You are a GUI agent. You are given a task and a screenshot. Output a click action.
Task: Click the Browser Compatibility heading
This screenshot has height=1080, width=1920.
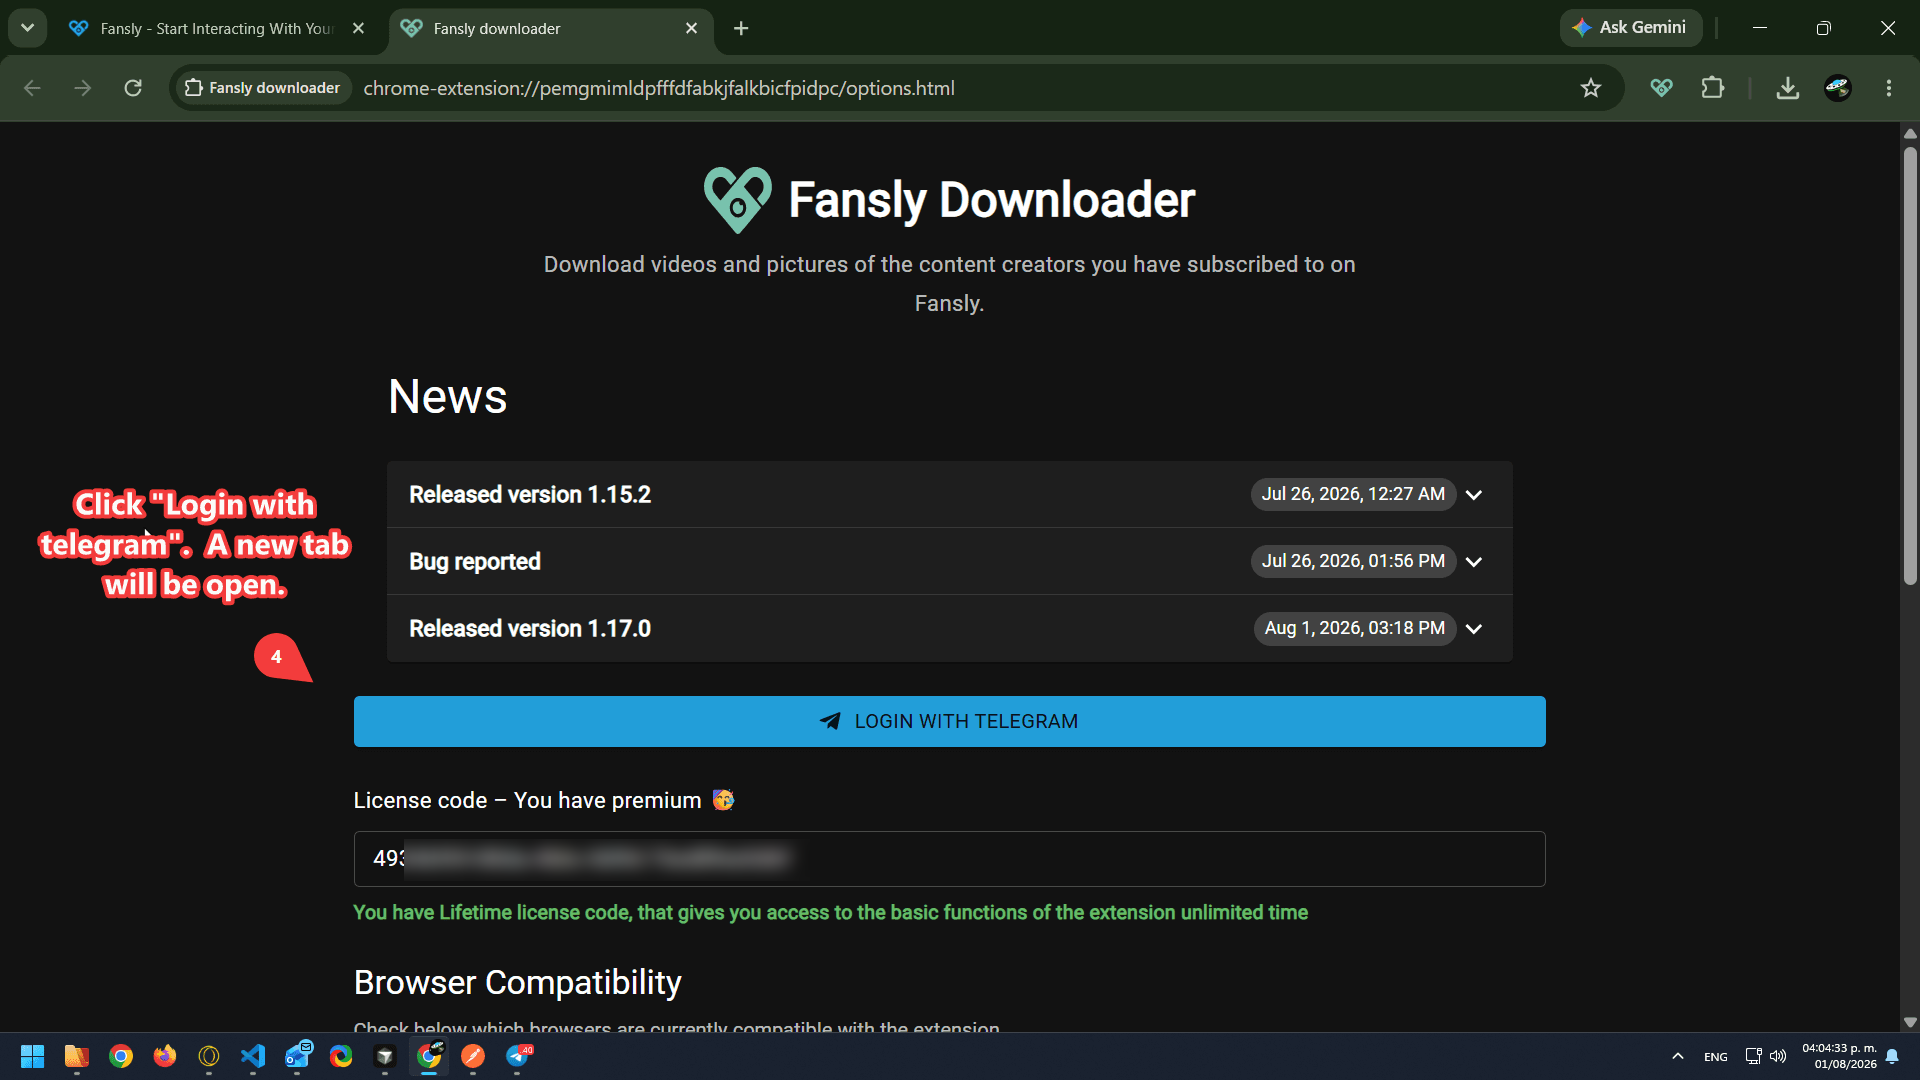(517, 982)
